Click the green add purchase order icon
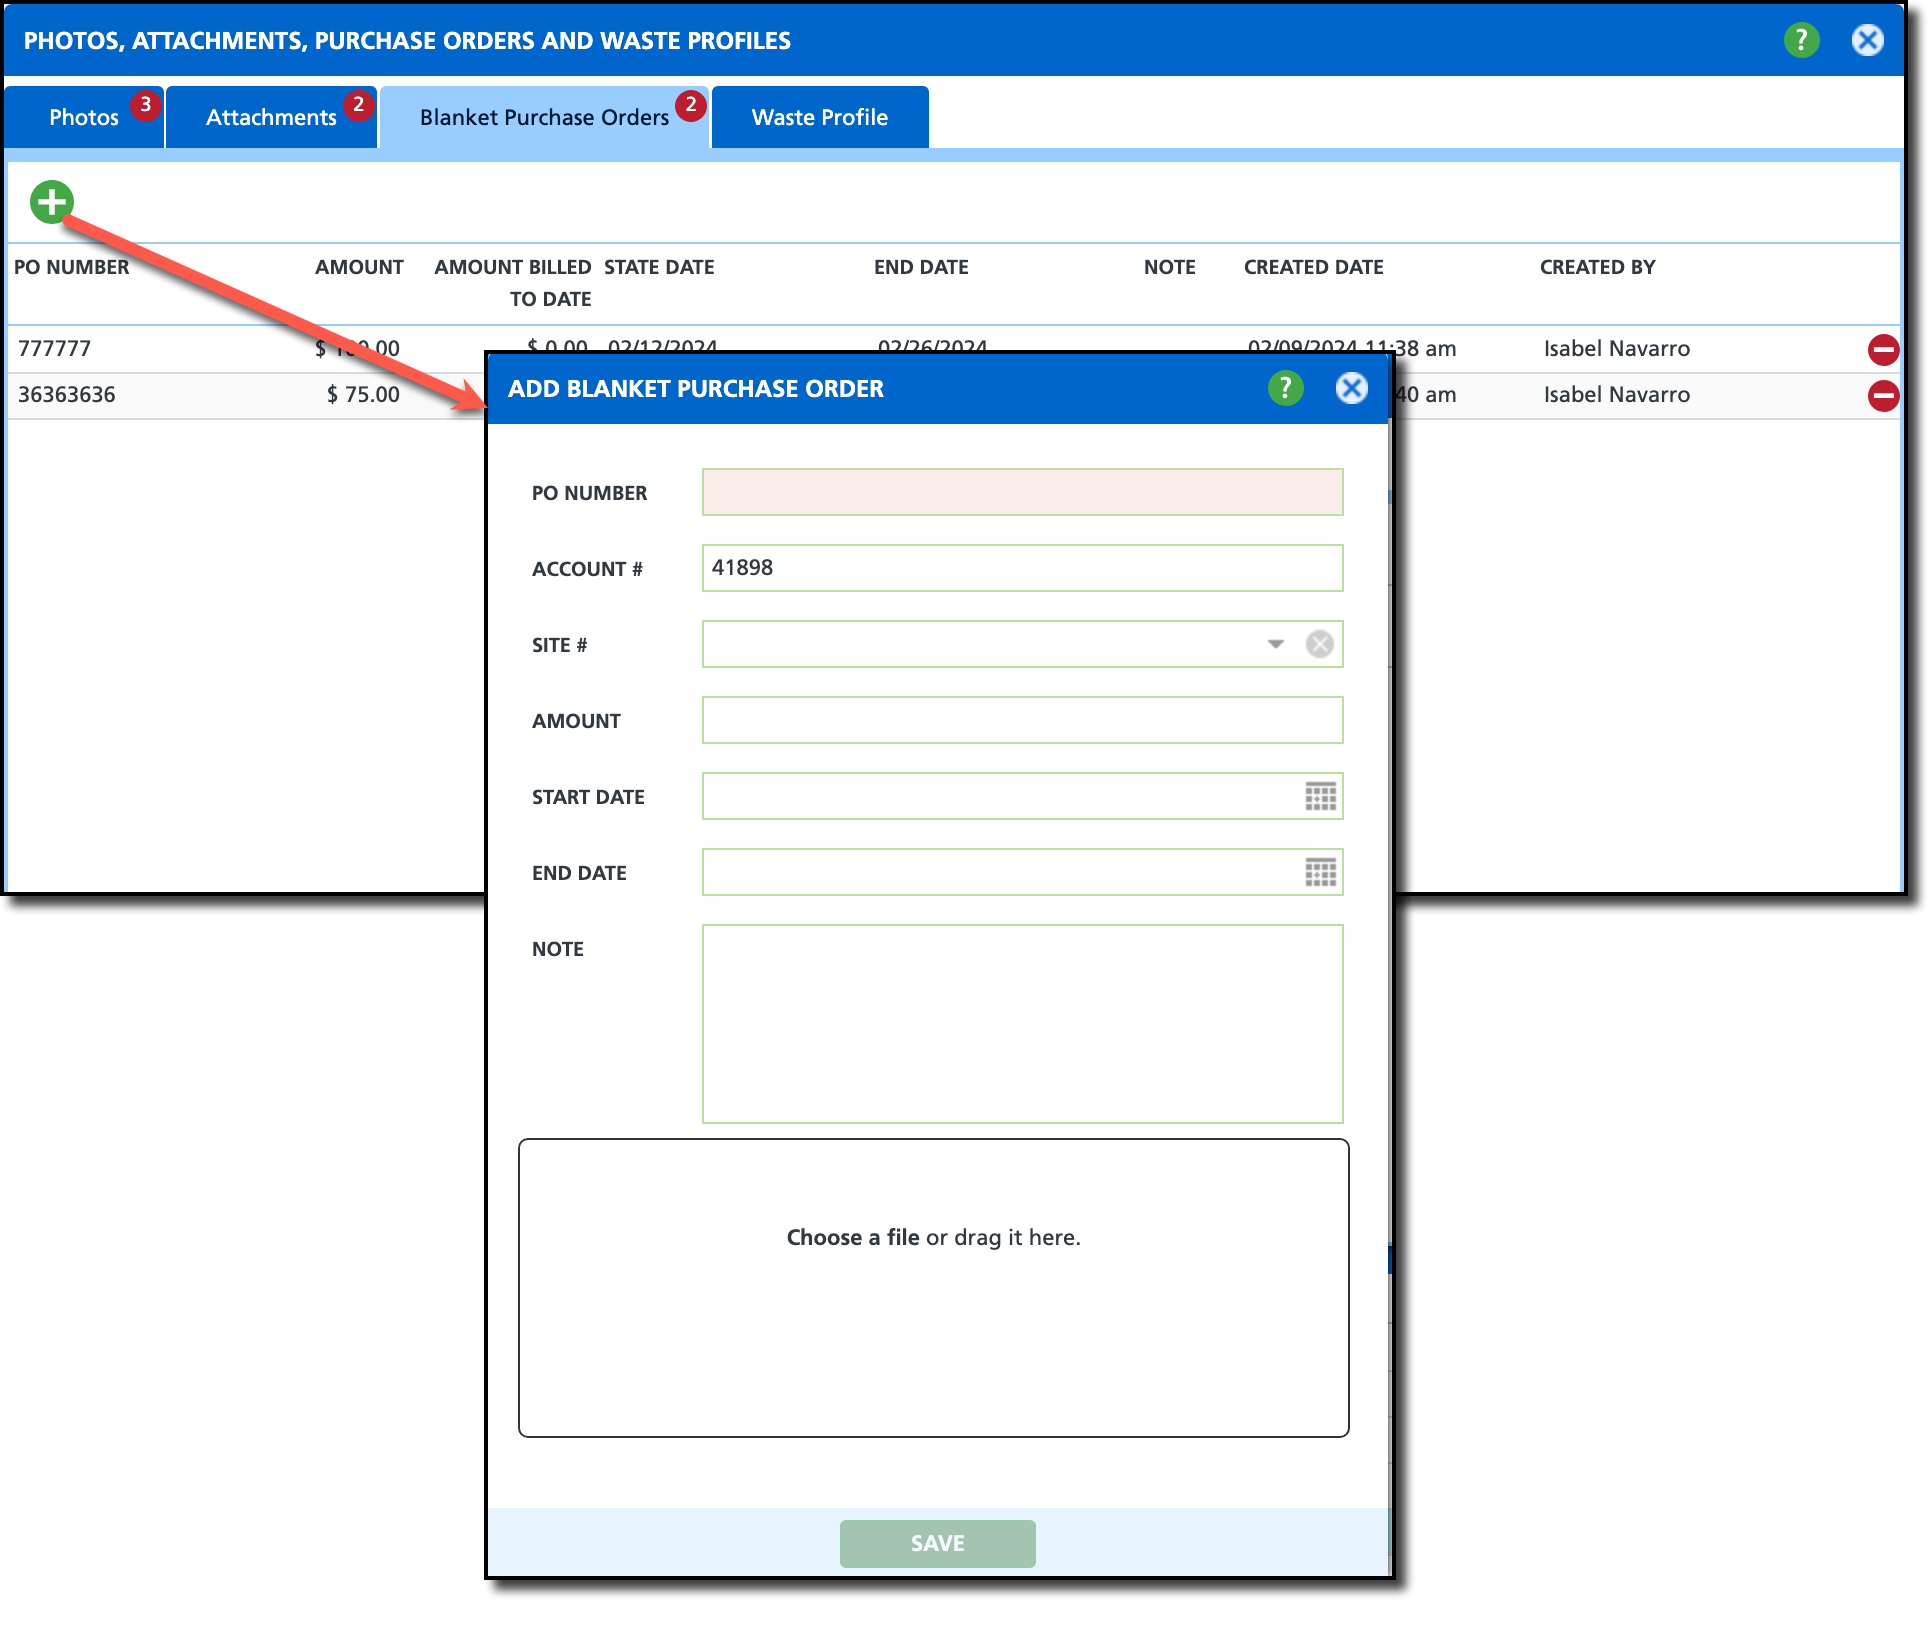The width and height of the screenshot is (1928, 1638). (51, 202)
